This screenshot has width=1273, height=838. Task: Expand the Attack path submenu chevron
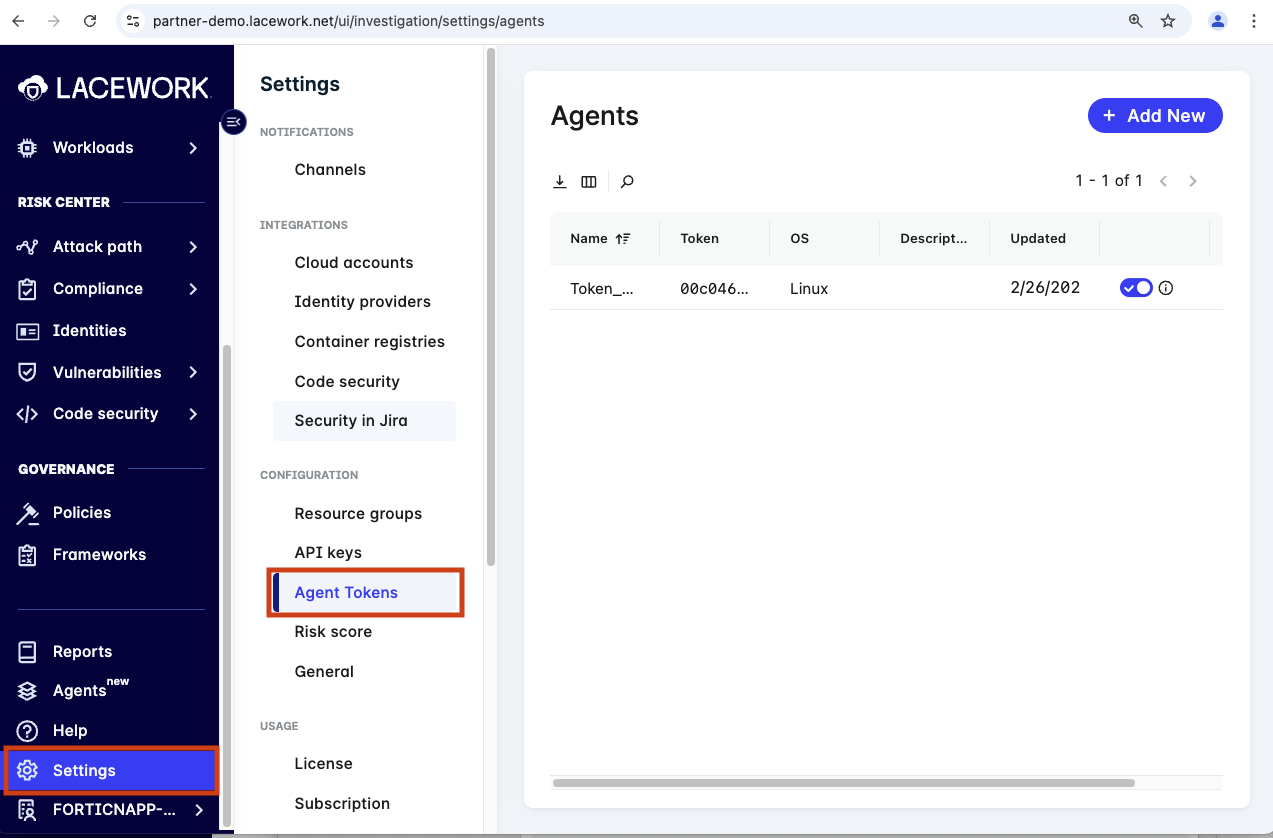tap(193, 247)
